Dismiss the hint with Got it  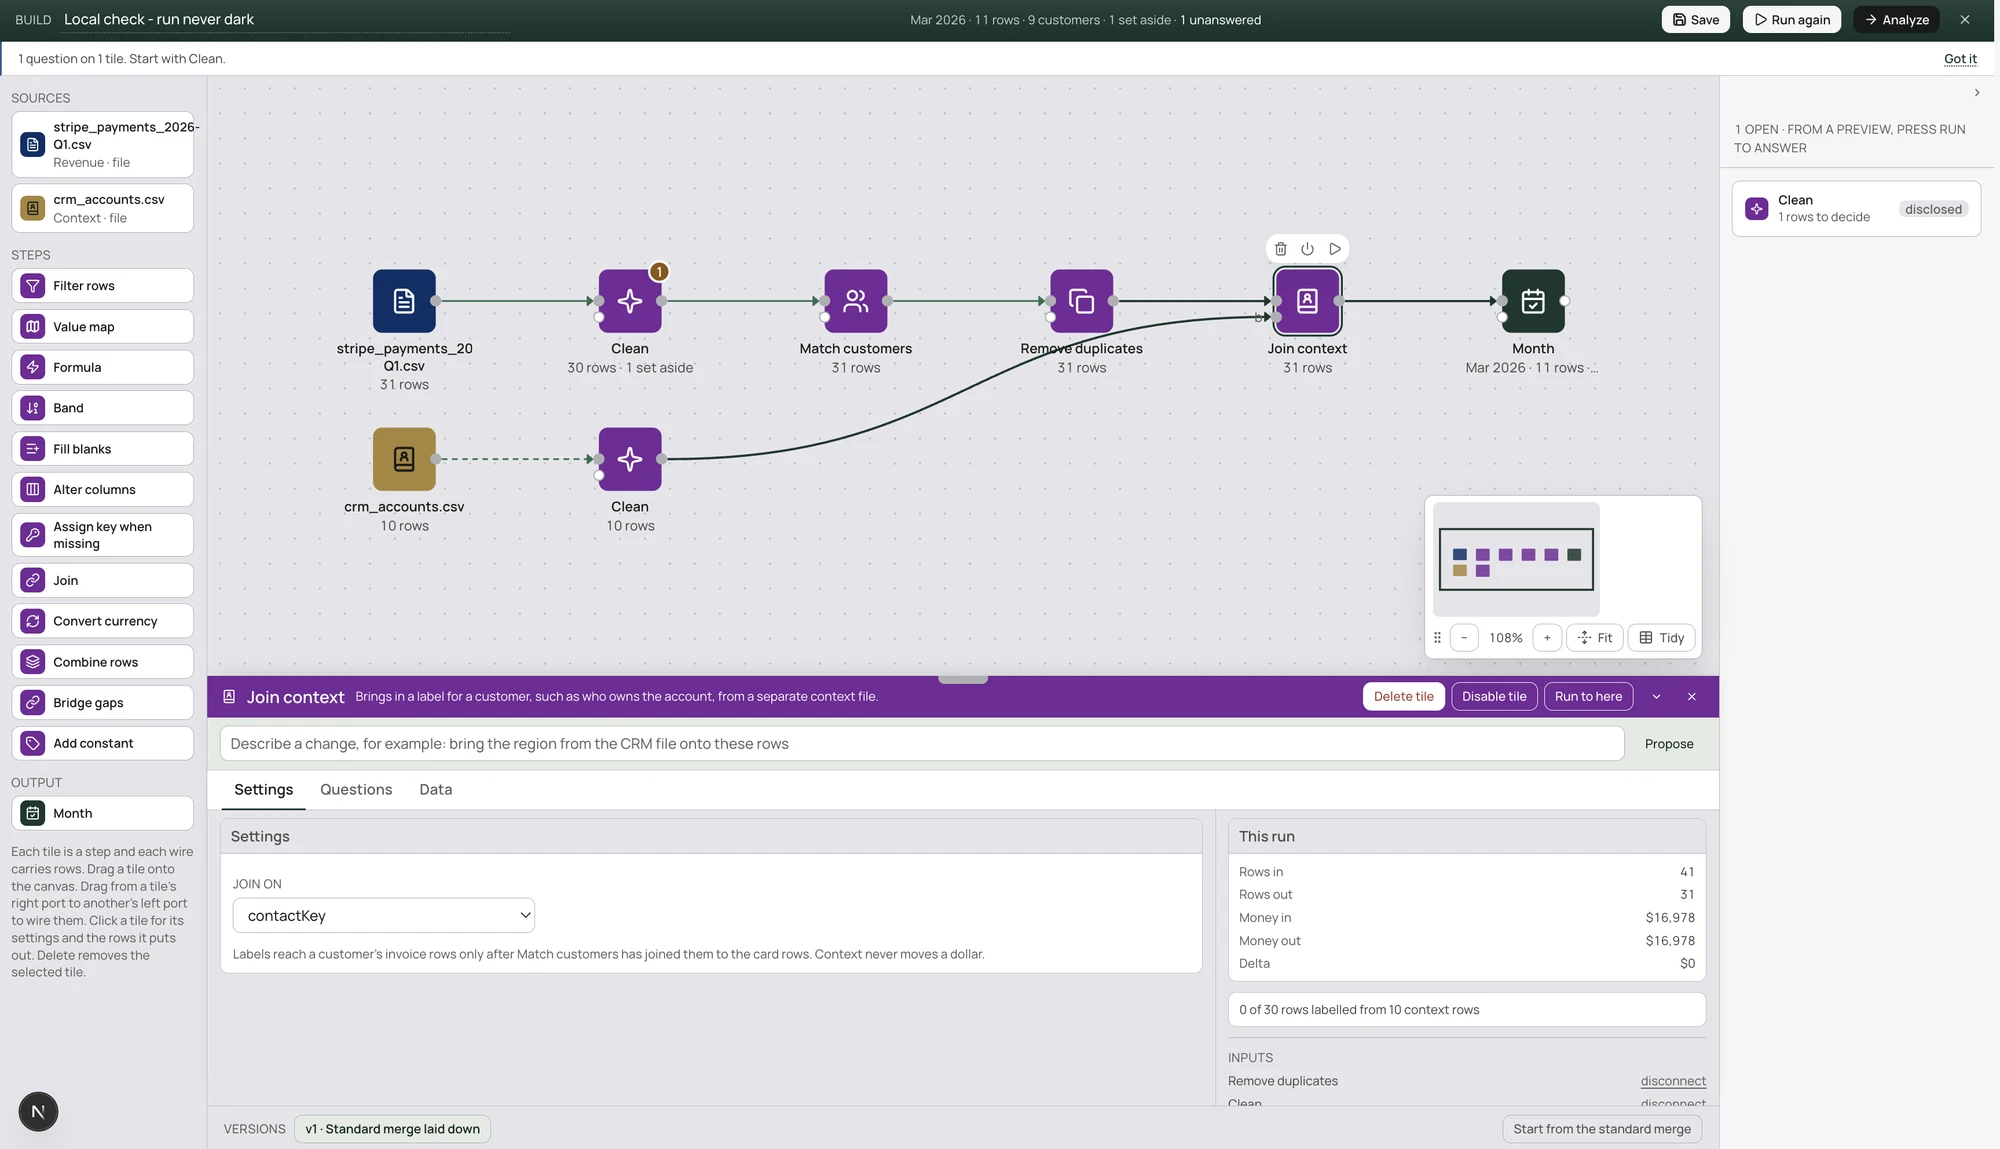click(1960, 59)
